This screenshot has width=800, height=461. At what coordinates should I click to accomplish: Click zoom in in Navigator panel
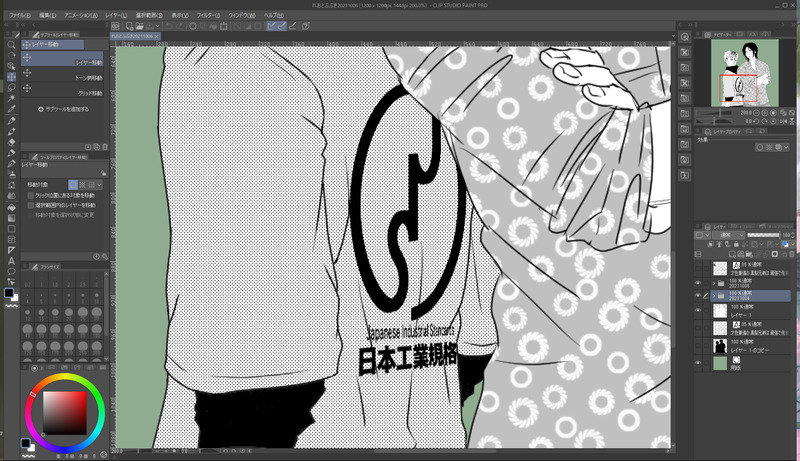pos(765,113)
